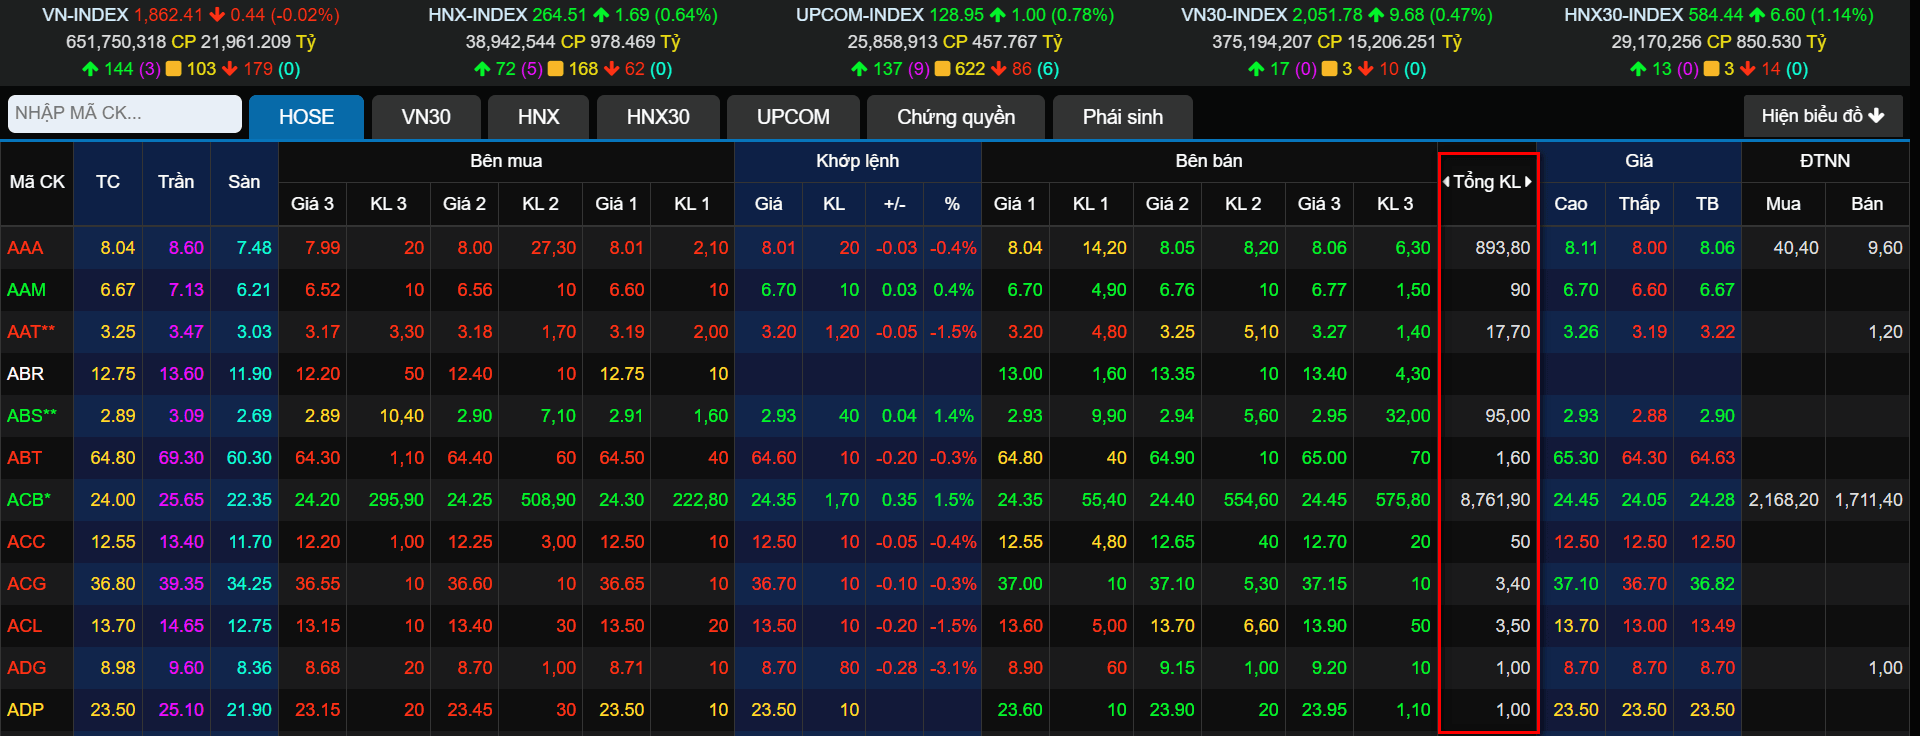1920x736 pixels.
Task: Open the UPCOM tab
Action: (793, 117)
